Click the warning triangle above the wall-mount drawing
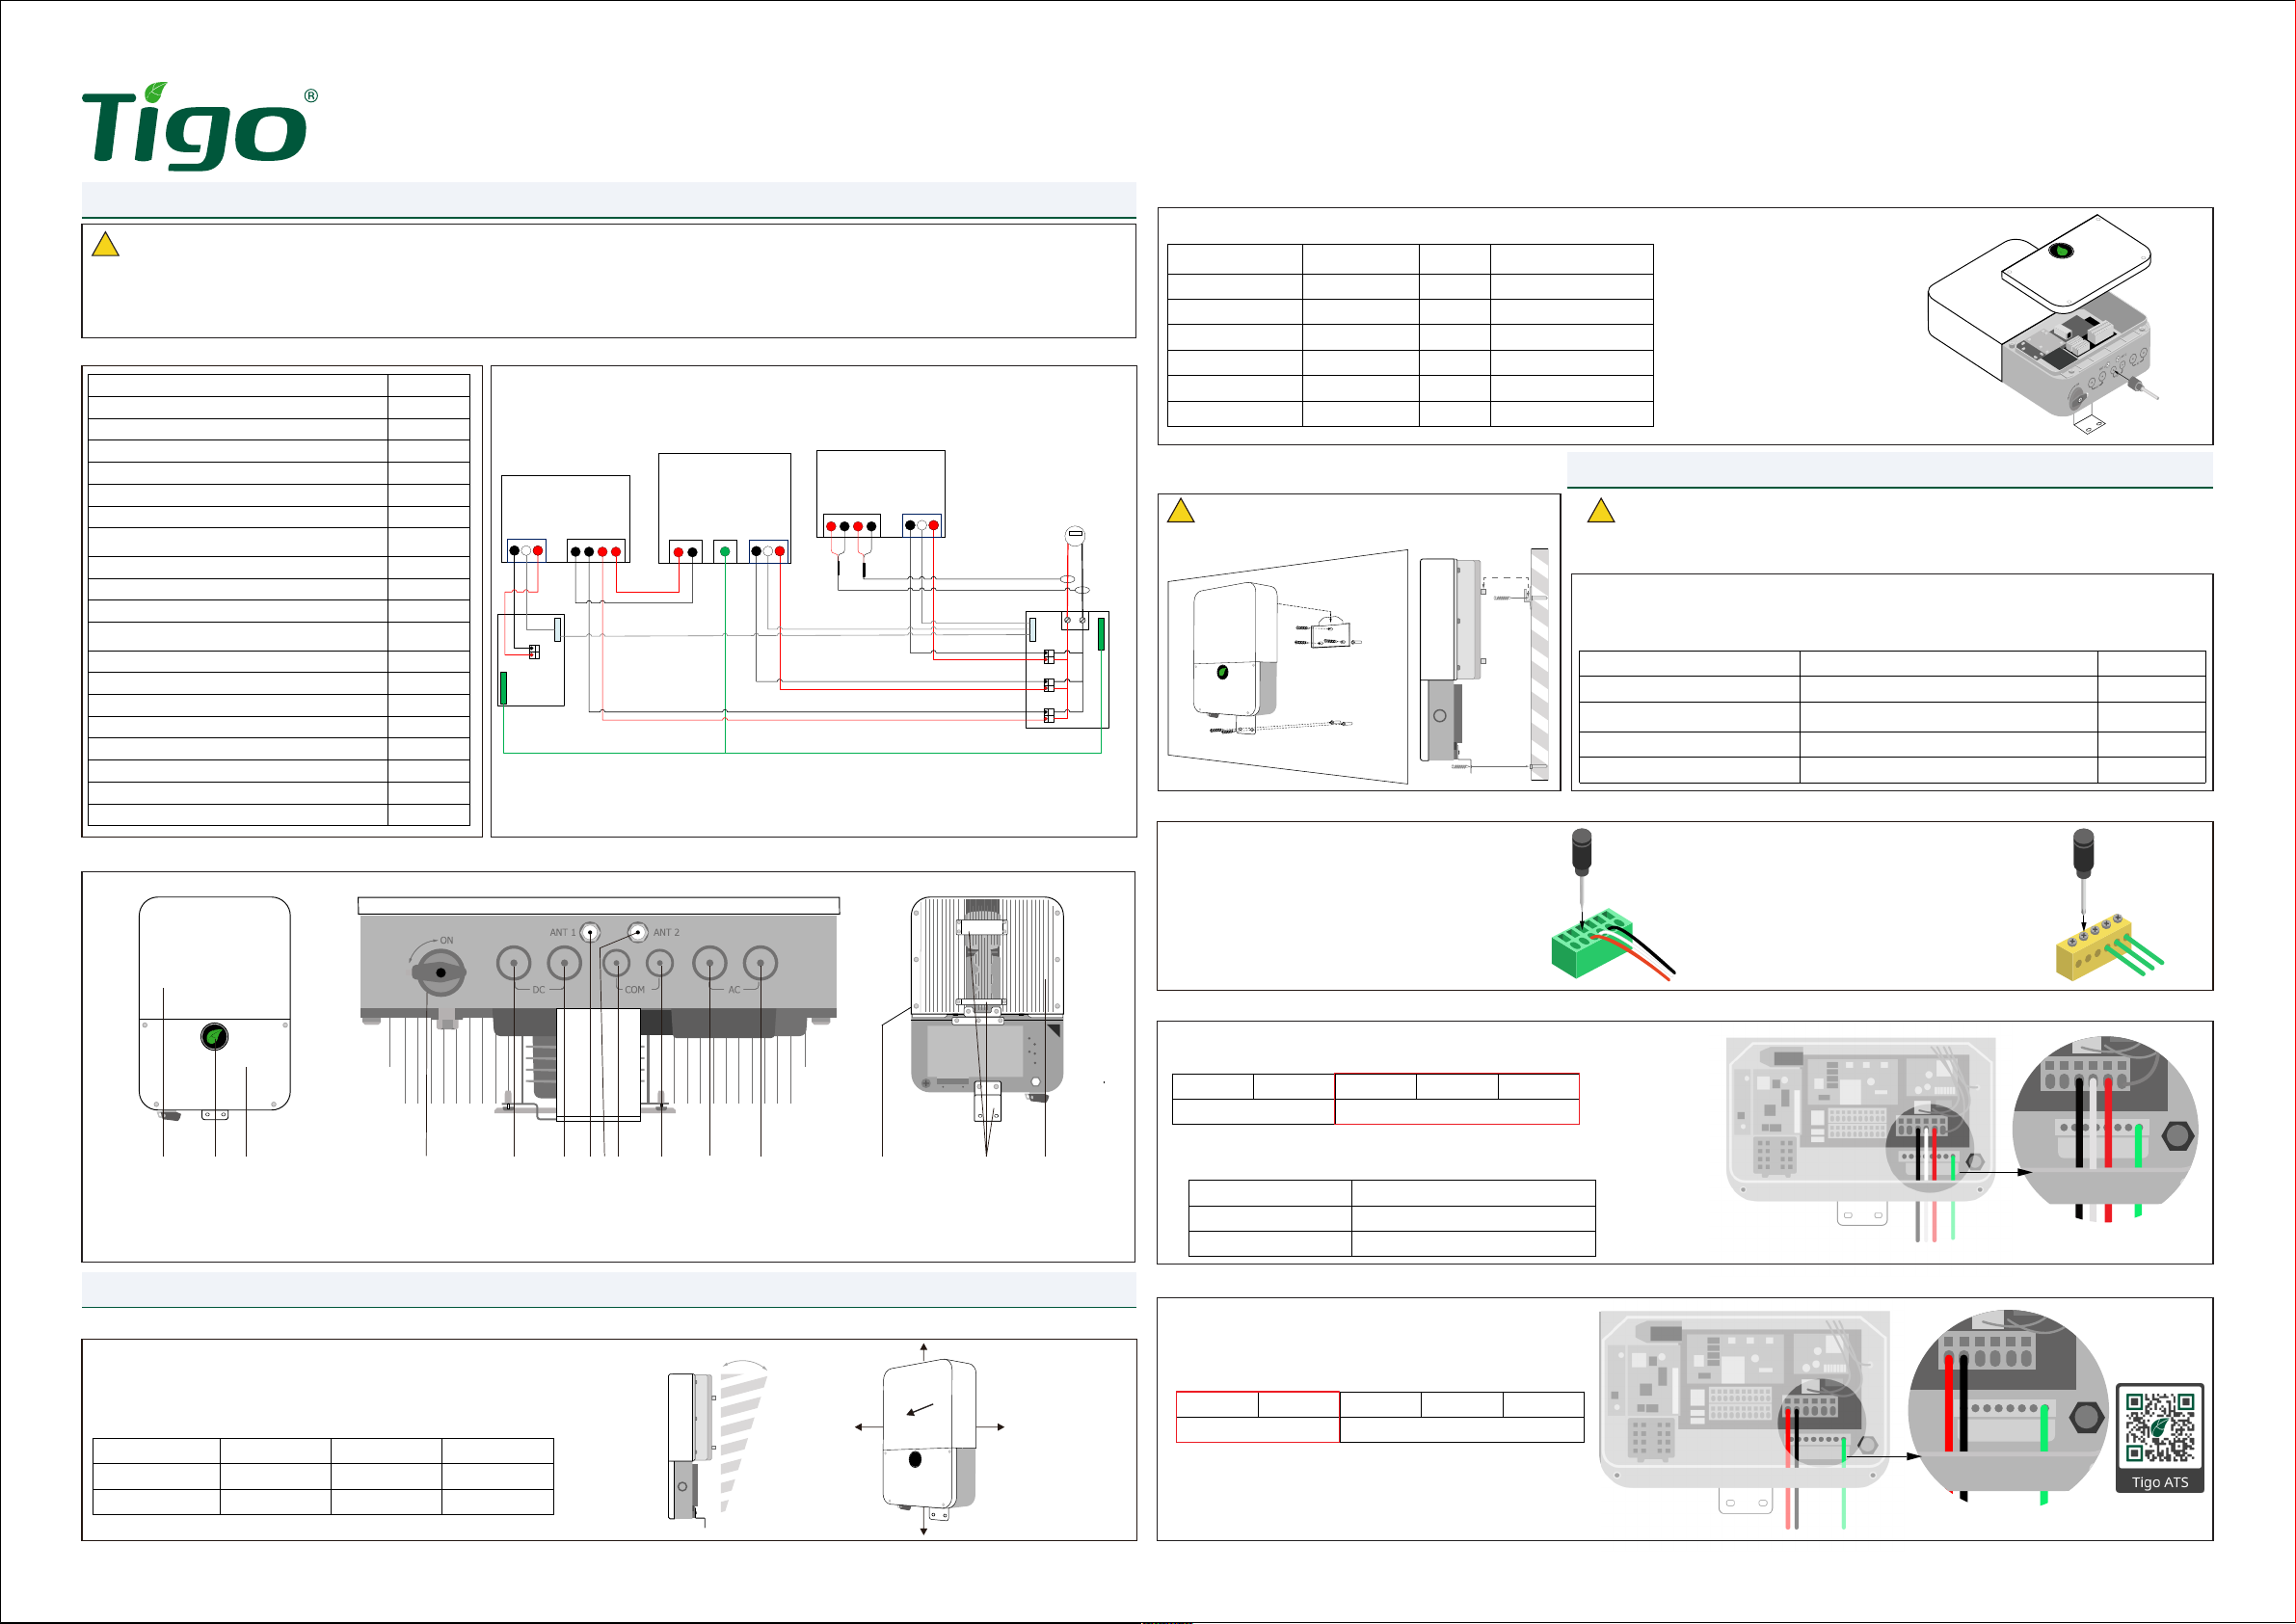The width and height of the screenshot is (2296, 1624). 1181,511
